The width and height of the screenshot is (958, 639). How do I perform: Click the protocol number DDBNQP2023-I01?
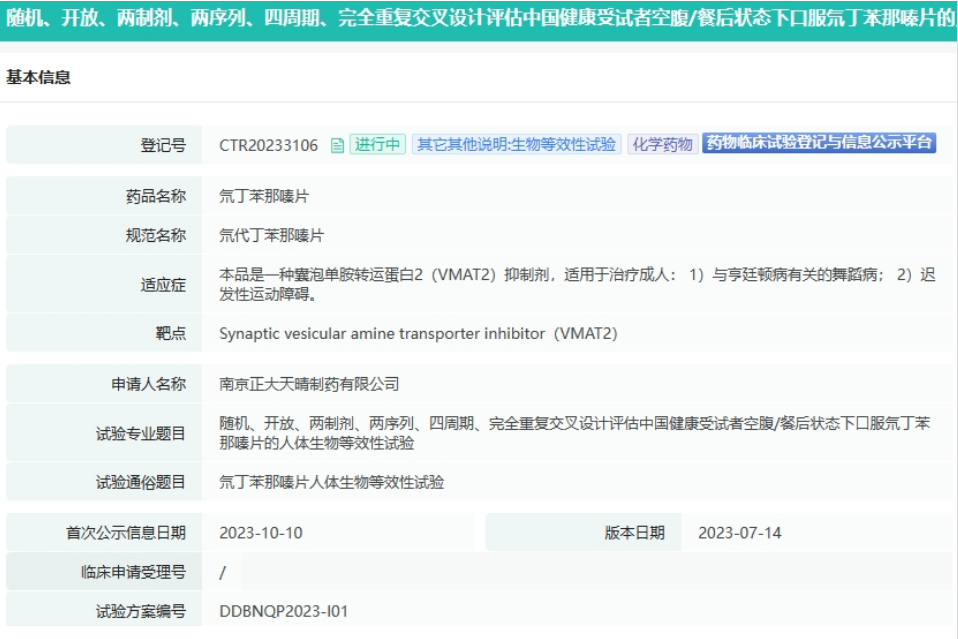[x=283, y=611]
